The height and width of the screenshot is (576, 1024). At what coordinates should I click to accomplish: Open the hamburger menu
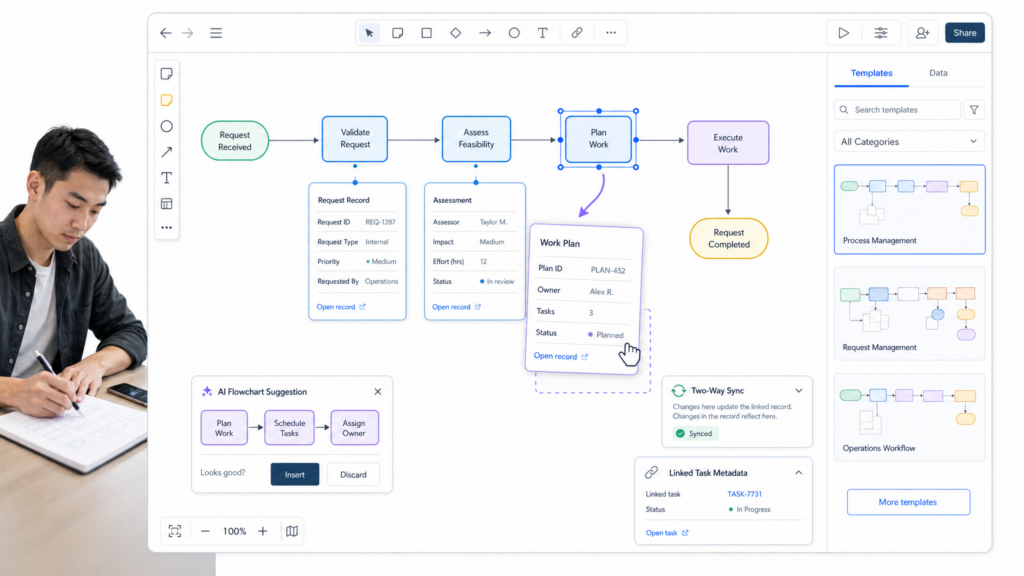click(x=216, y=33)
